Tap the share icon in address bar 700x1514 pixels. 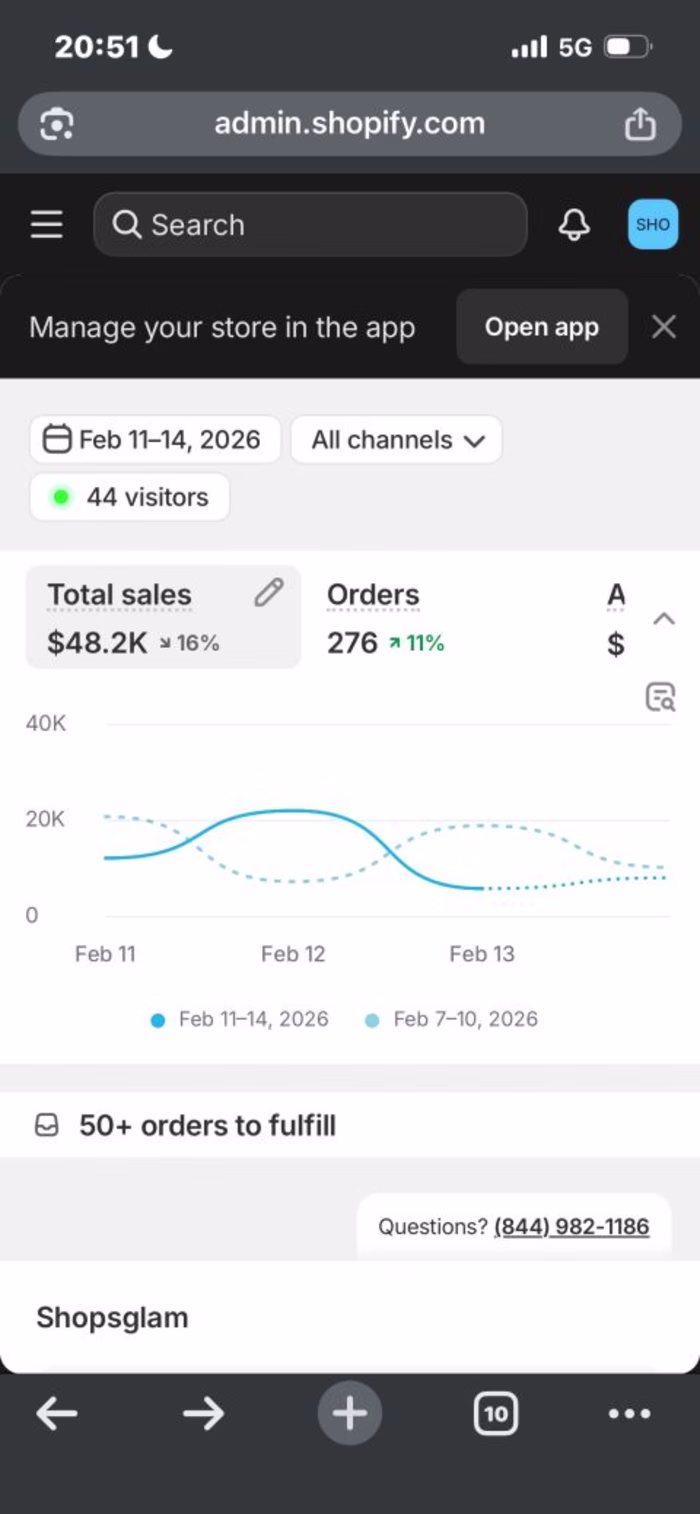(639, 124)
